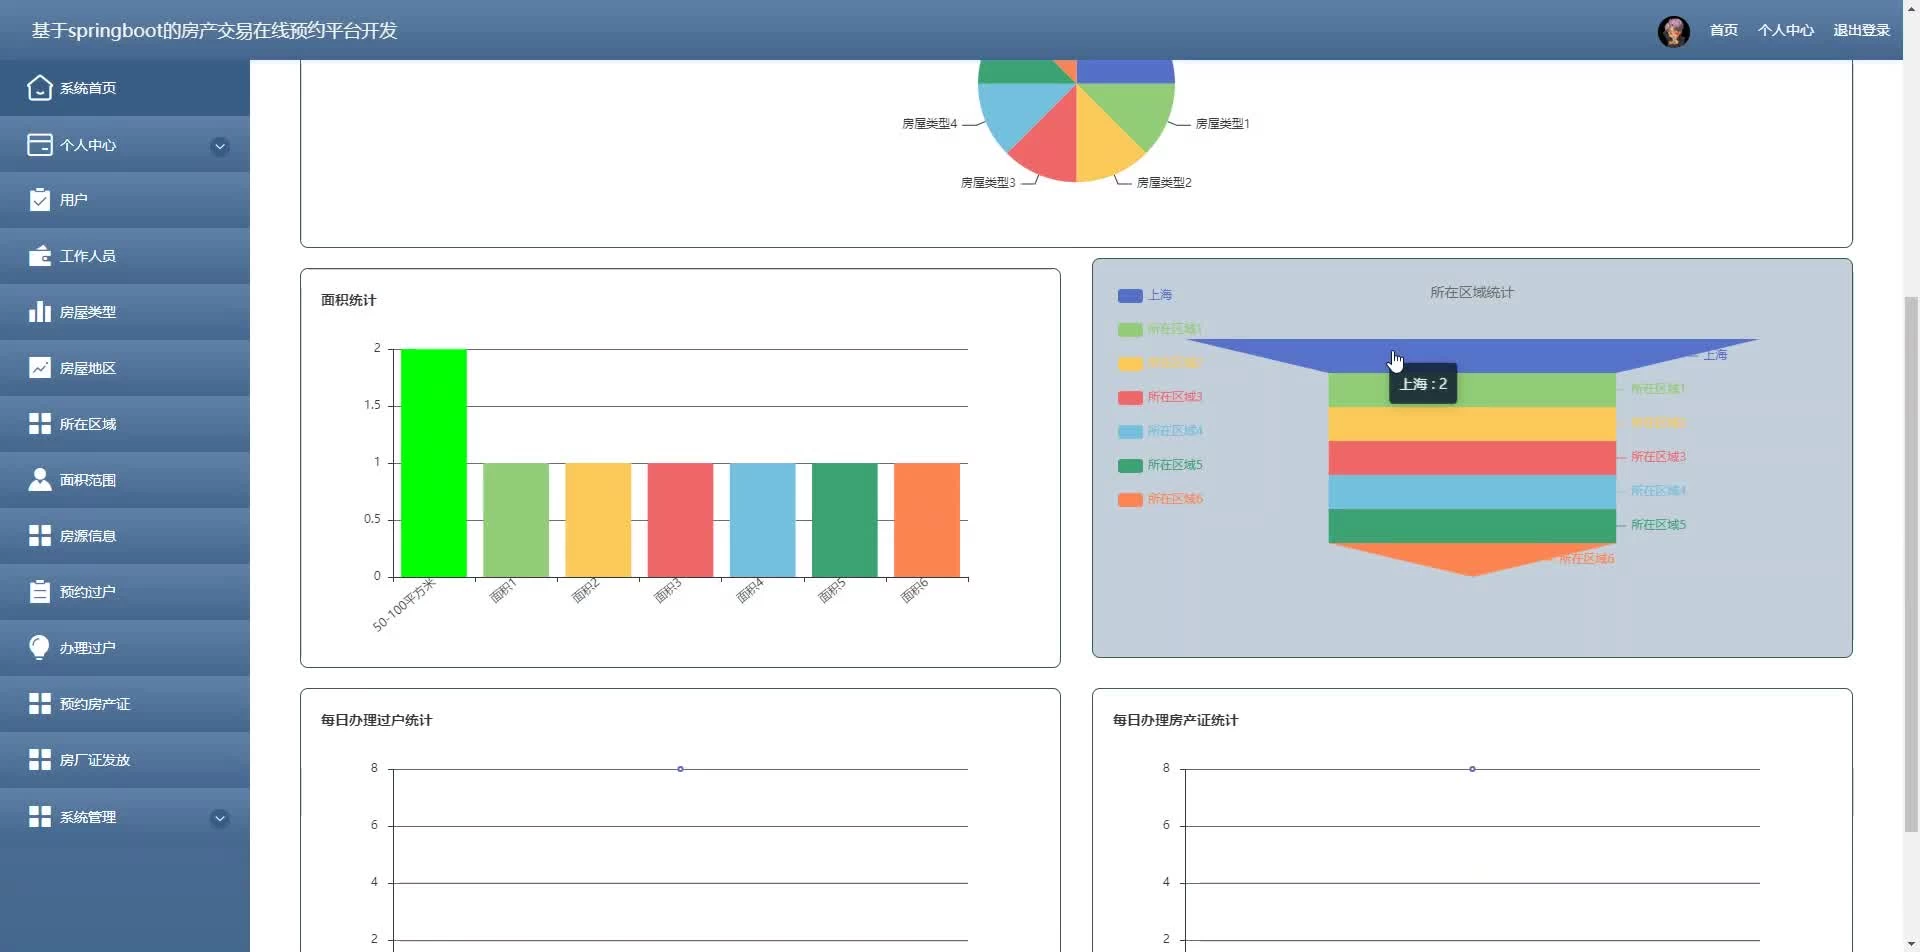Toggle the 所在区域1 legend entry
1920x952 pixels.
click(x=1160, y=329)
